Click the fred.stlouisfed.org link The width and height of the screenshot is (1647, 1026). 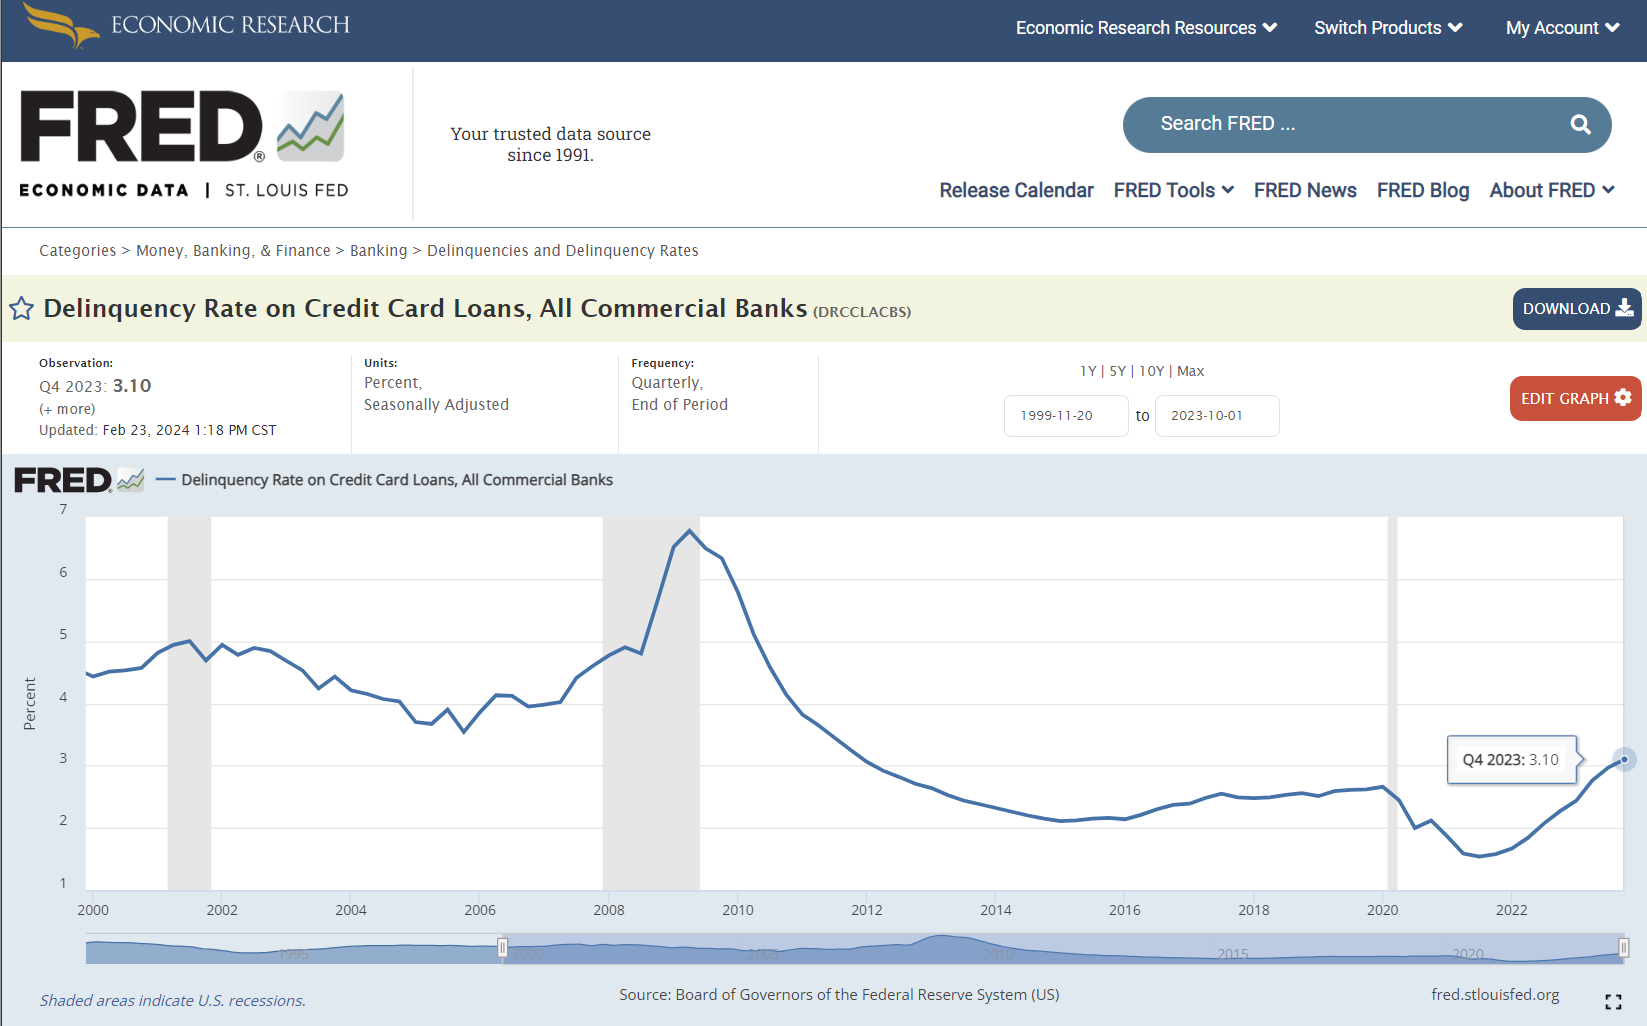(x=1495, y=995)
